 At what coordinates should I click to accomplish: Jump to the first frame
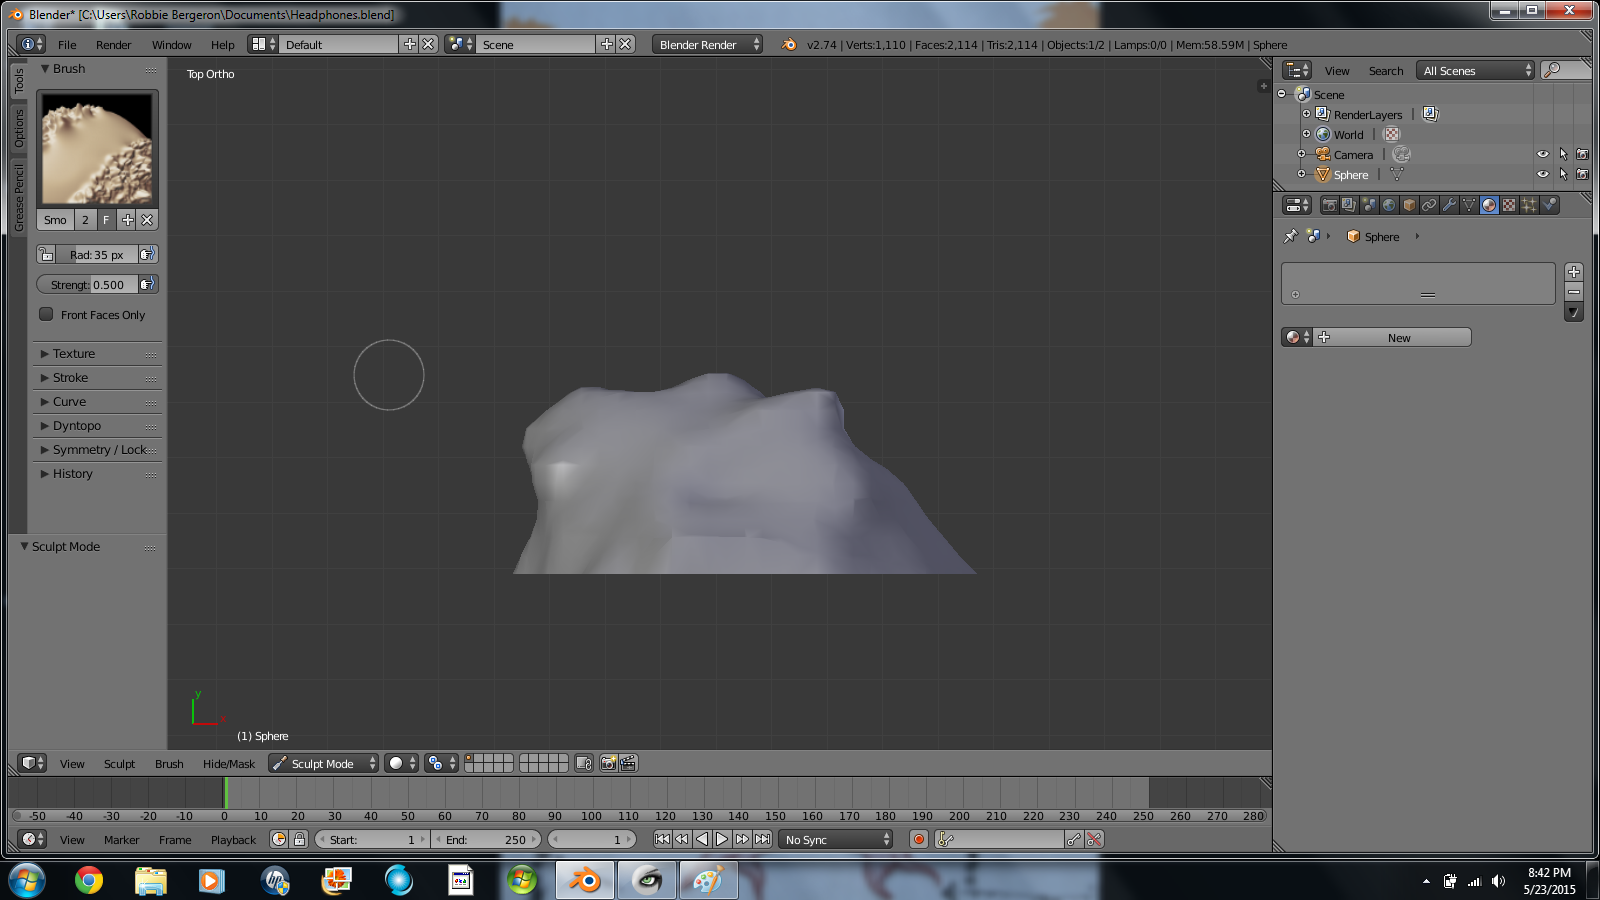(x=662, y=840)
